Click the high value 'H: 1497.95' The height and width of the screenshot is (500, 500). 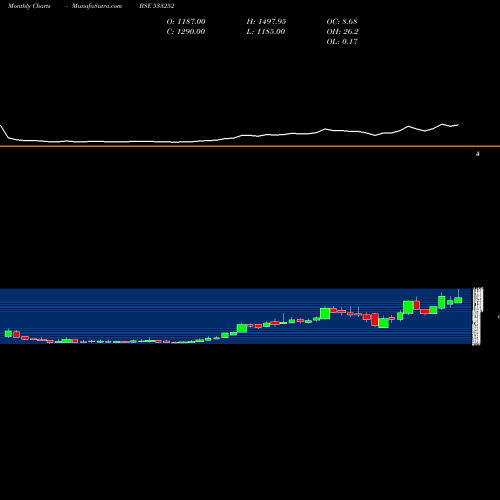coord(266,22)
